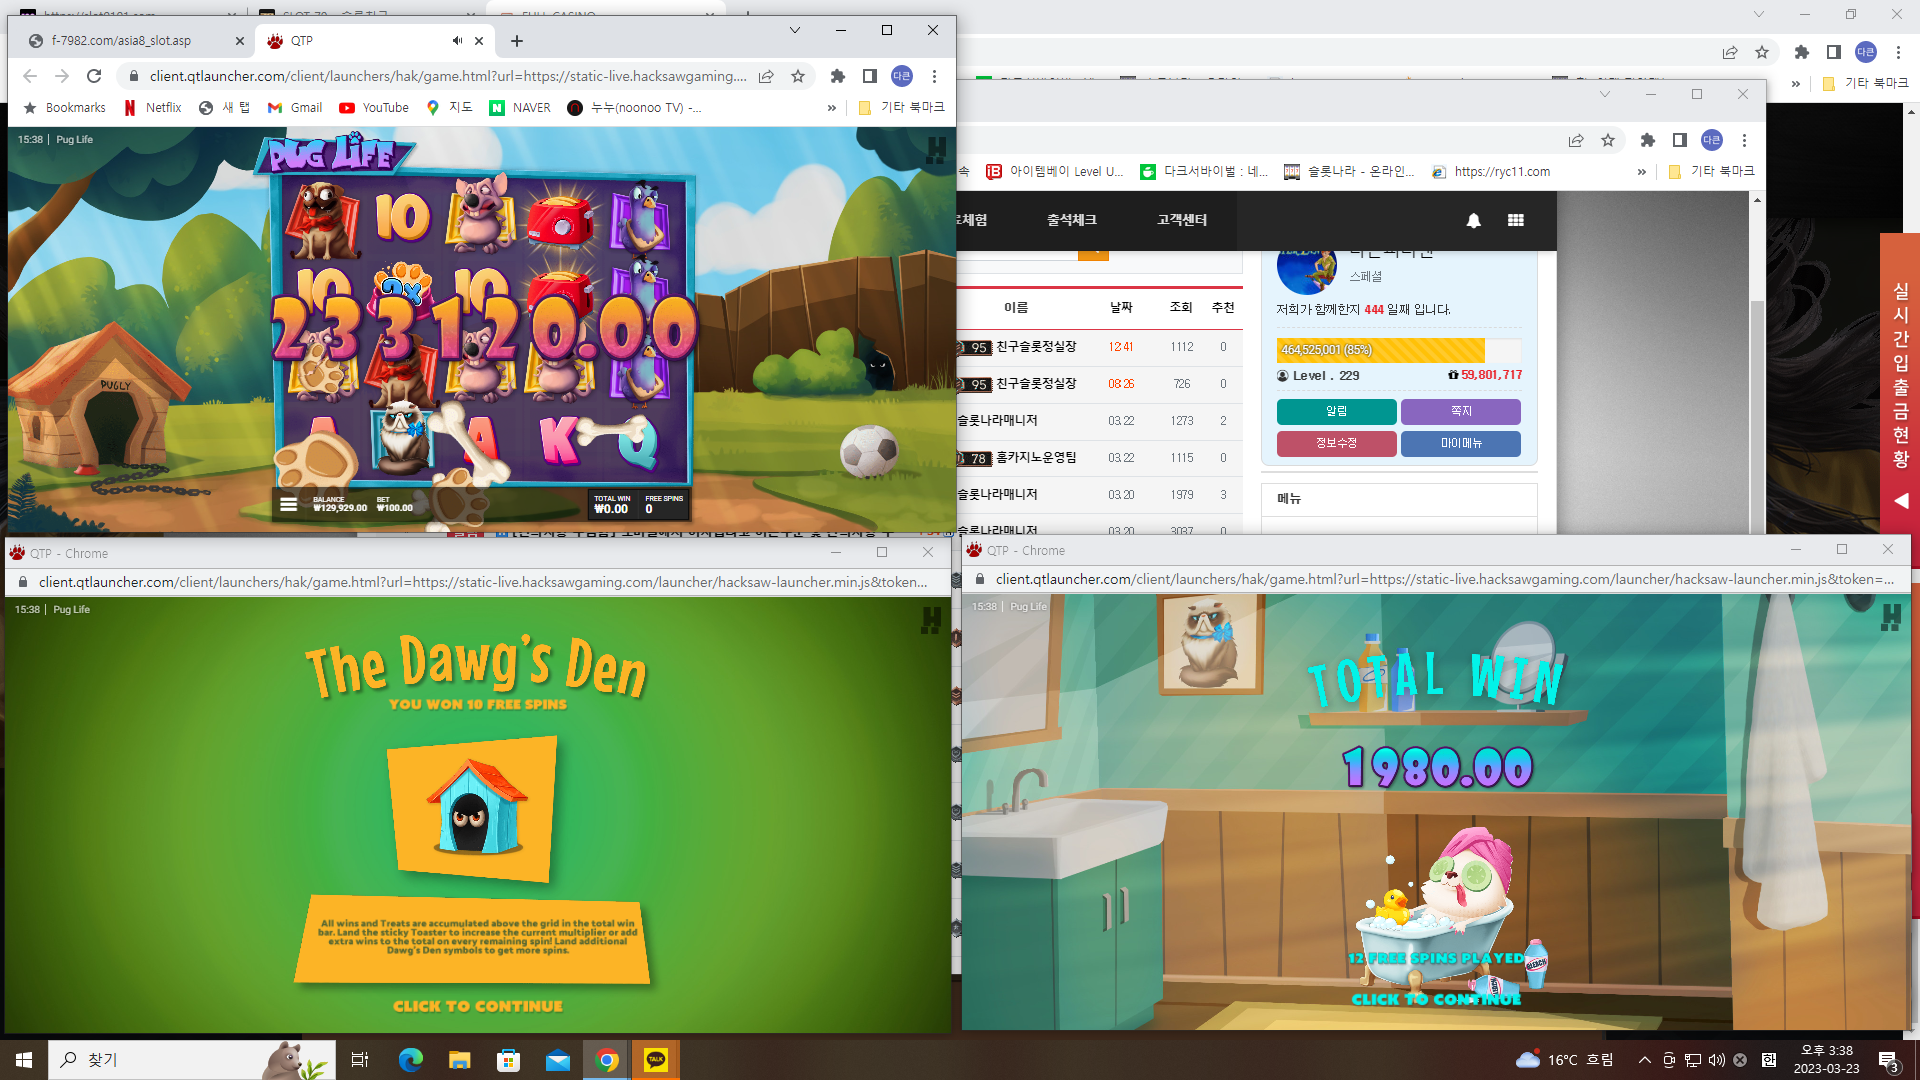Toggle the side panel in the middle forum window
1920x1080 pixels.
click(1680, 141)
